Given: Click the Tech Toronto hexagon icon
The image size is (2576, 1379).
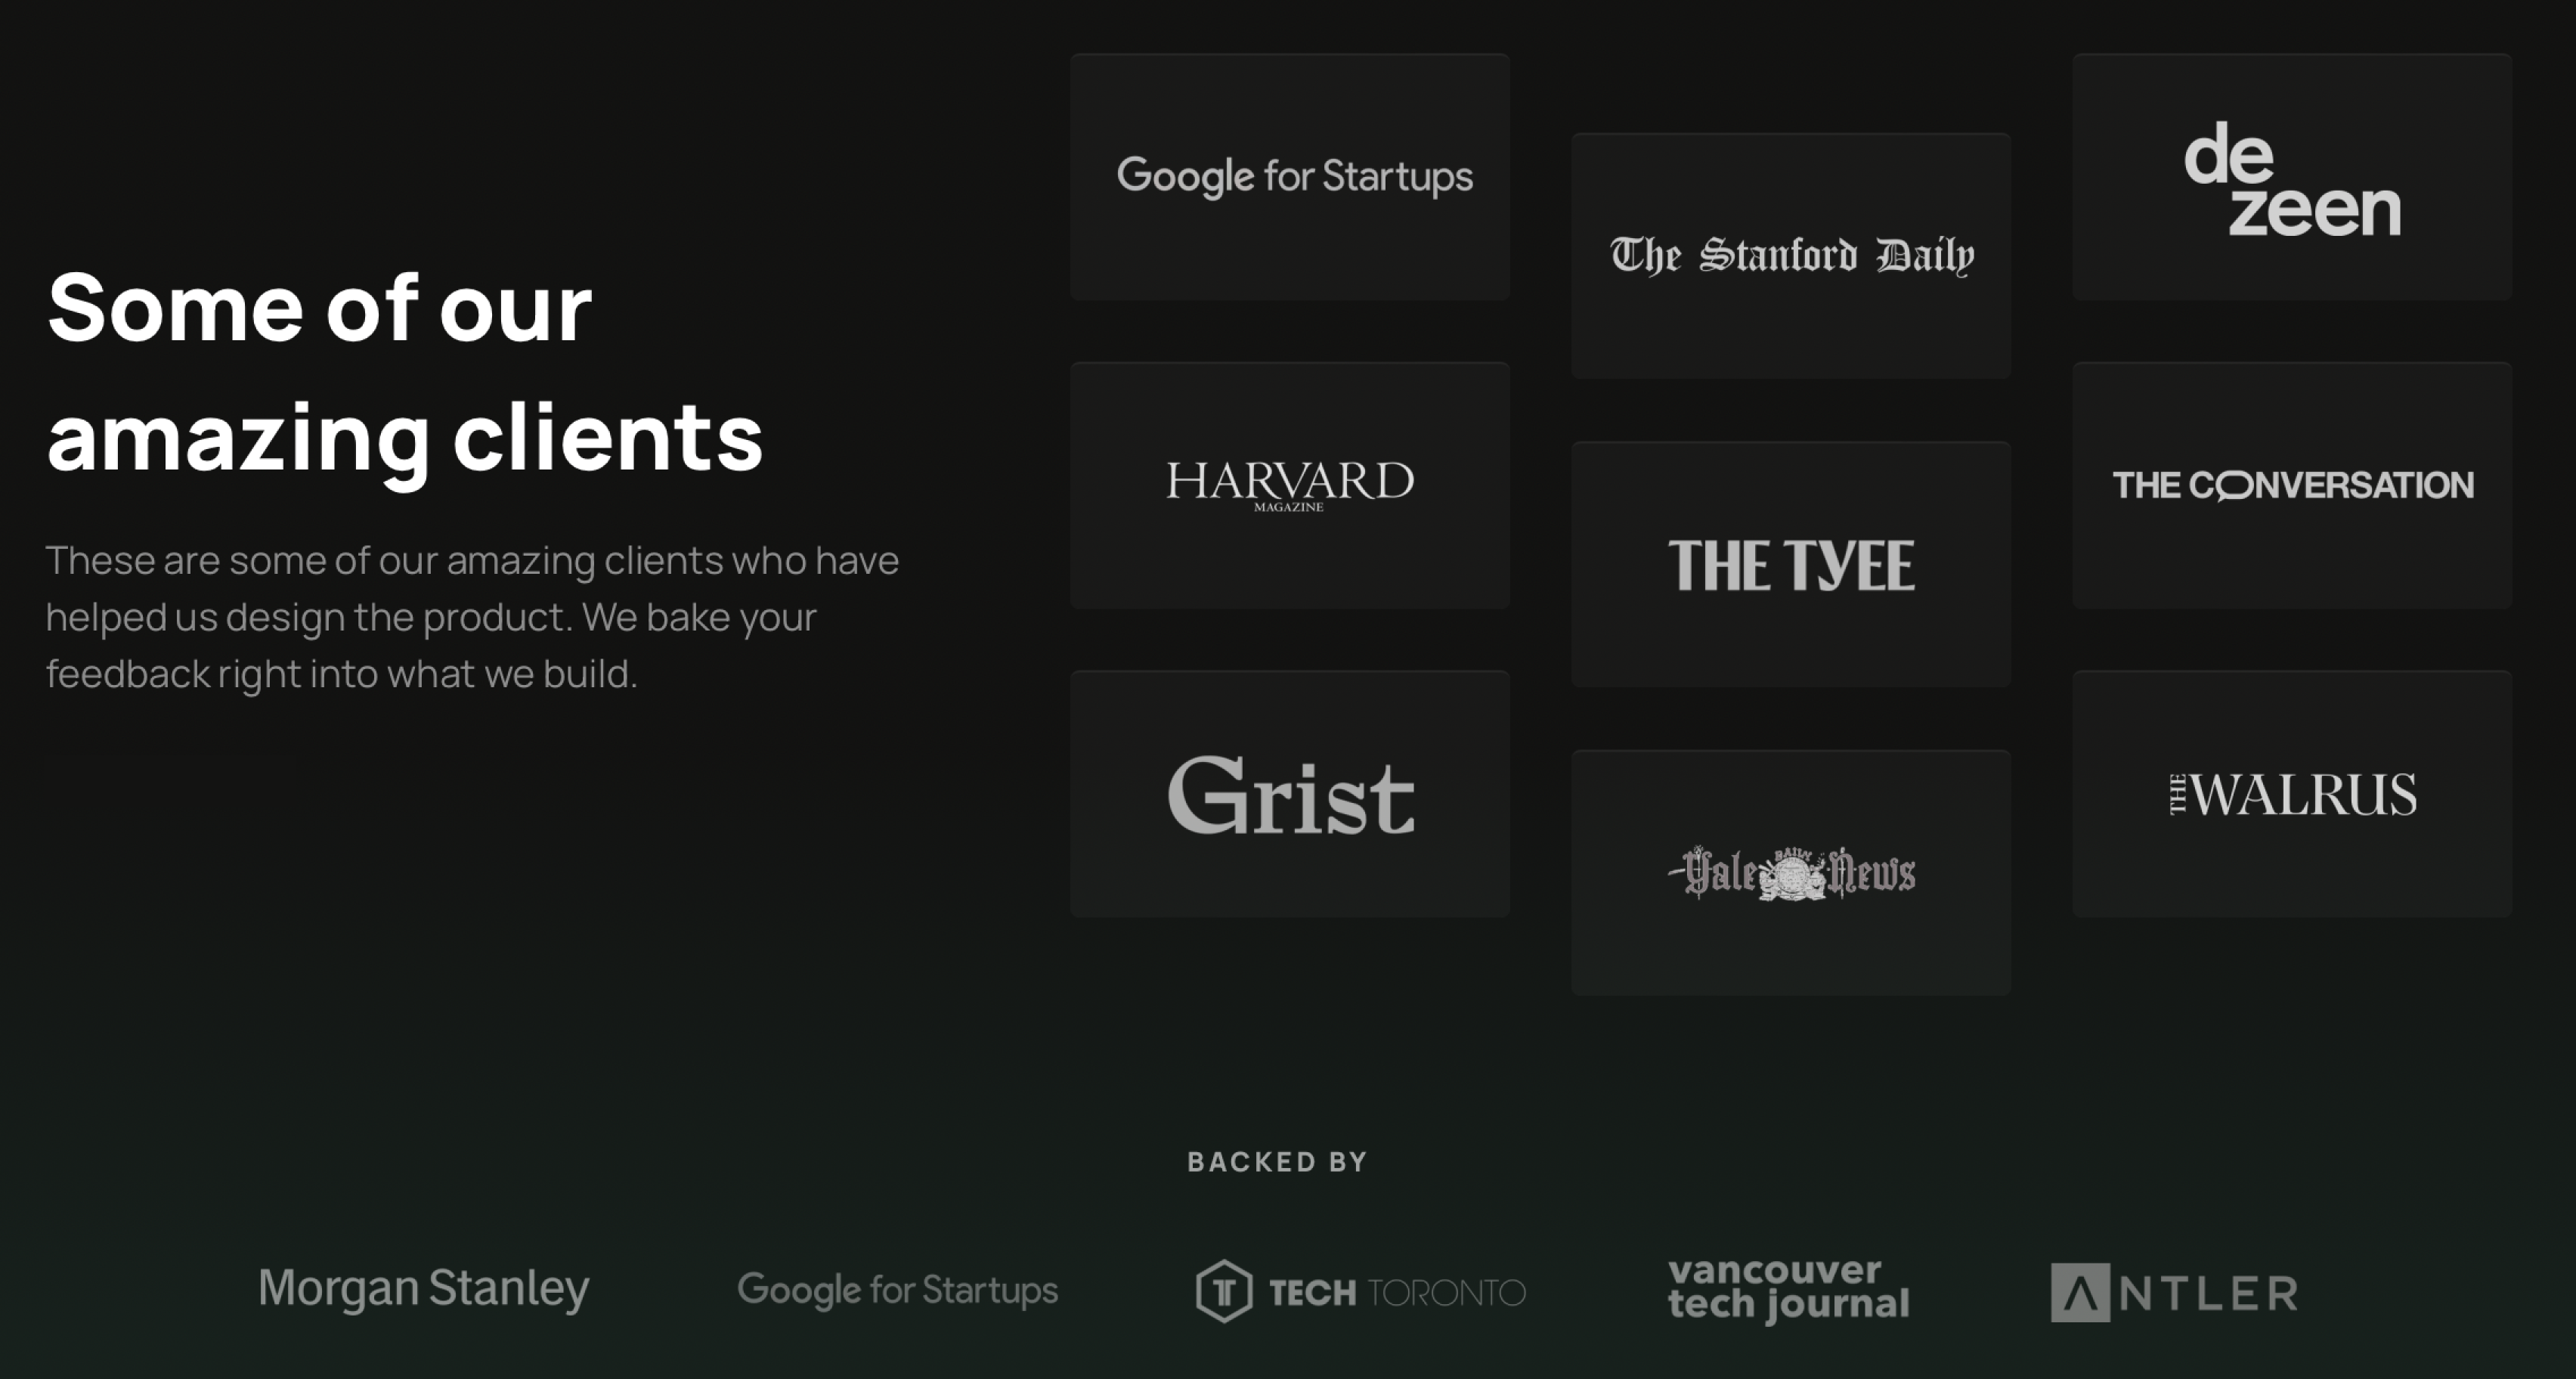Looking at the screenshot, I should tap(1222, 1291).
